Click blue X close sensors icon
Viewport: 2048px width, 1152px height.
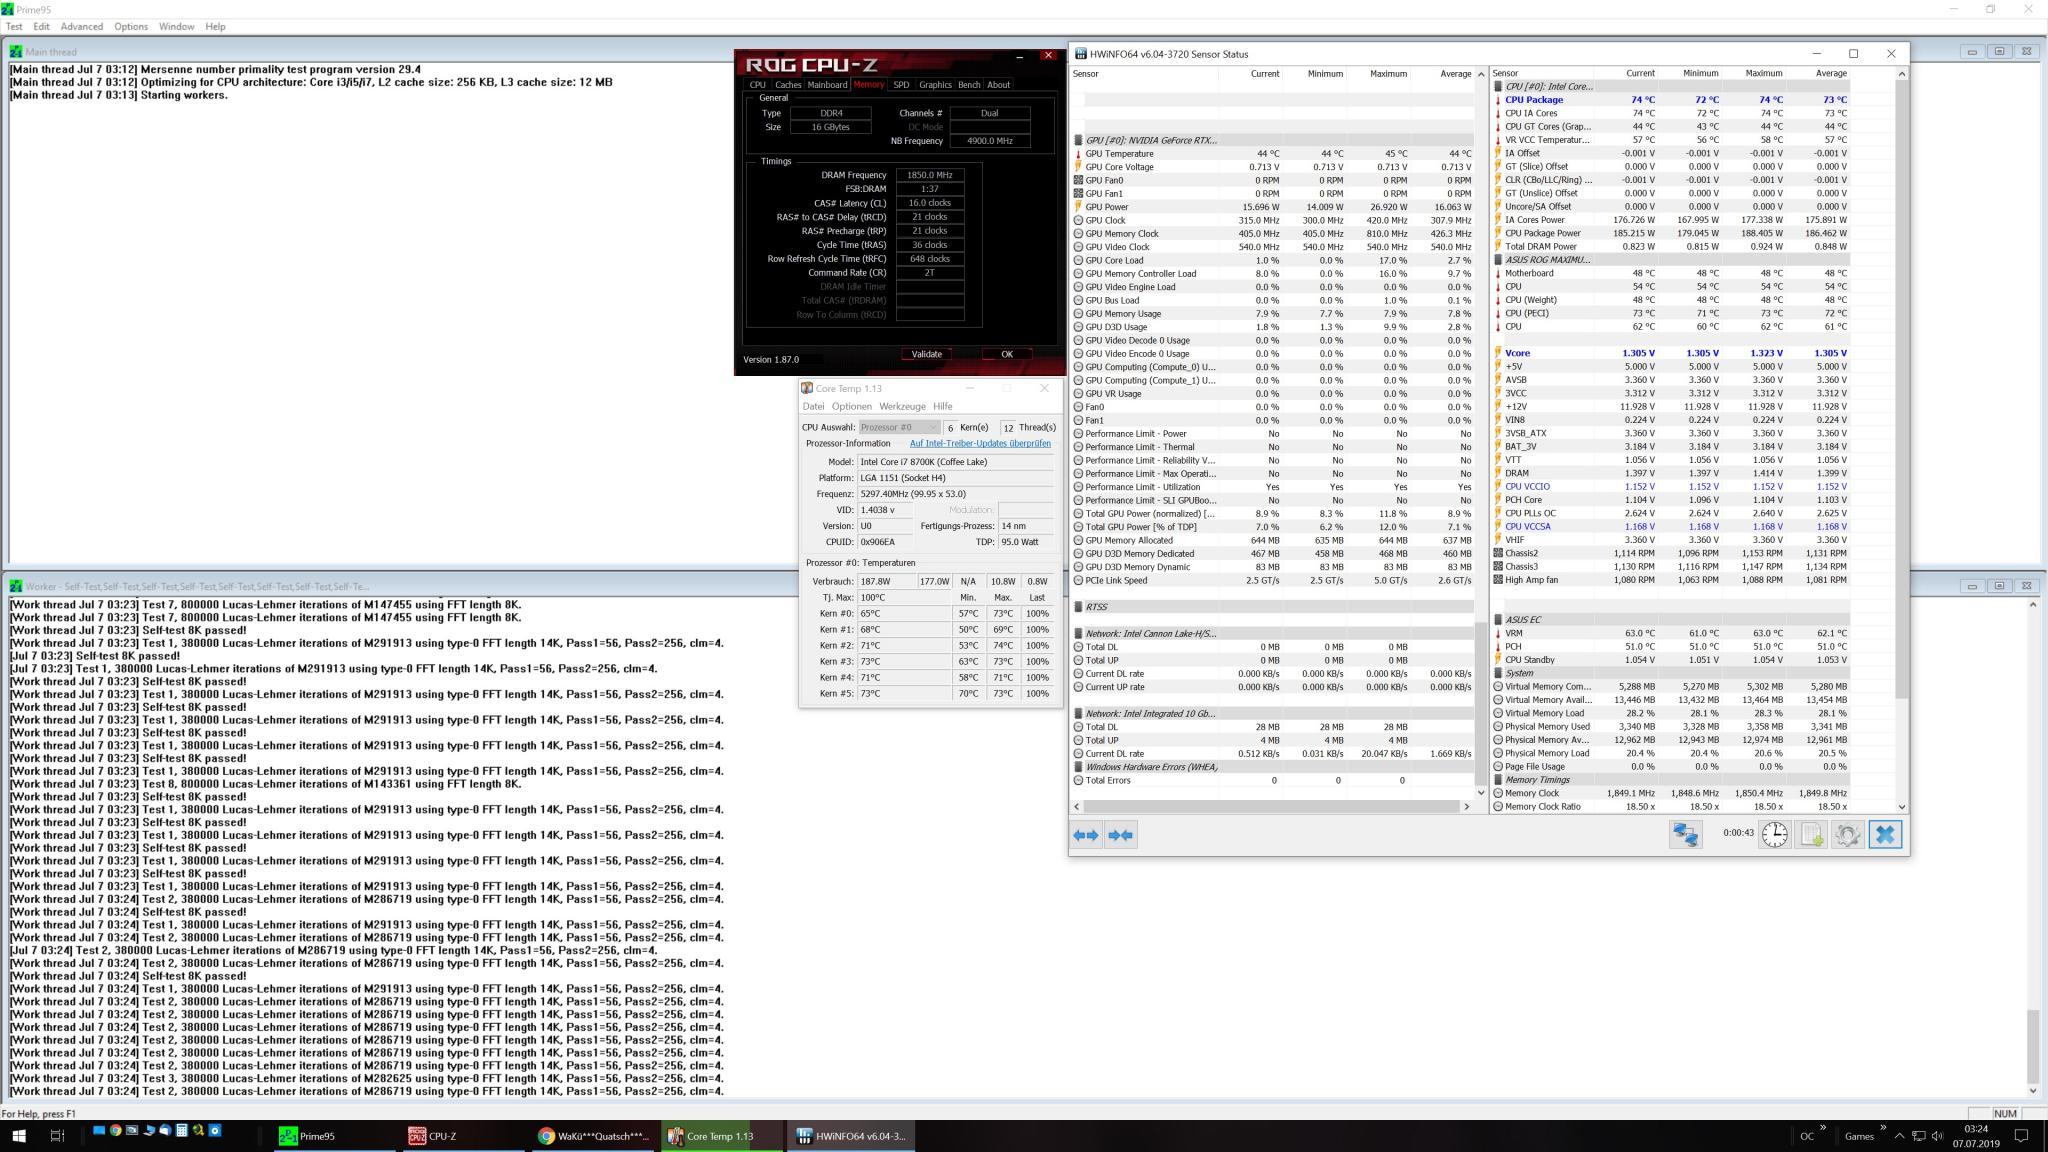1885,835
